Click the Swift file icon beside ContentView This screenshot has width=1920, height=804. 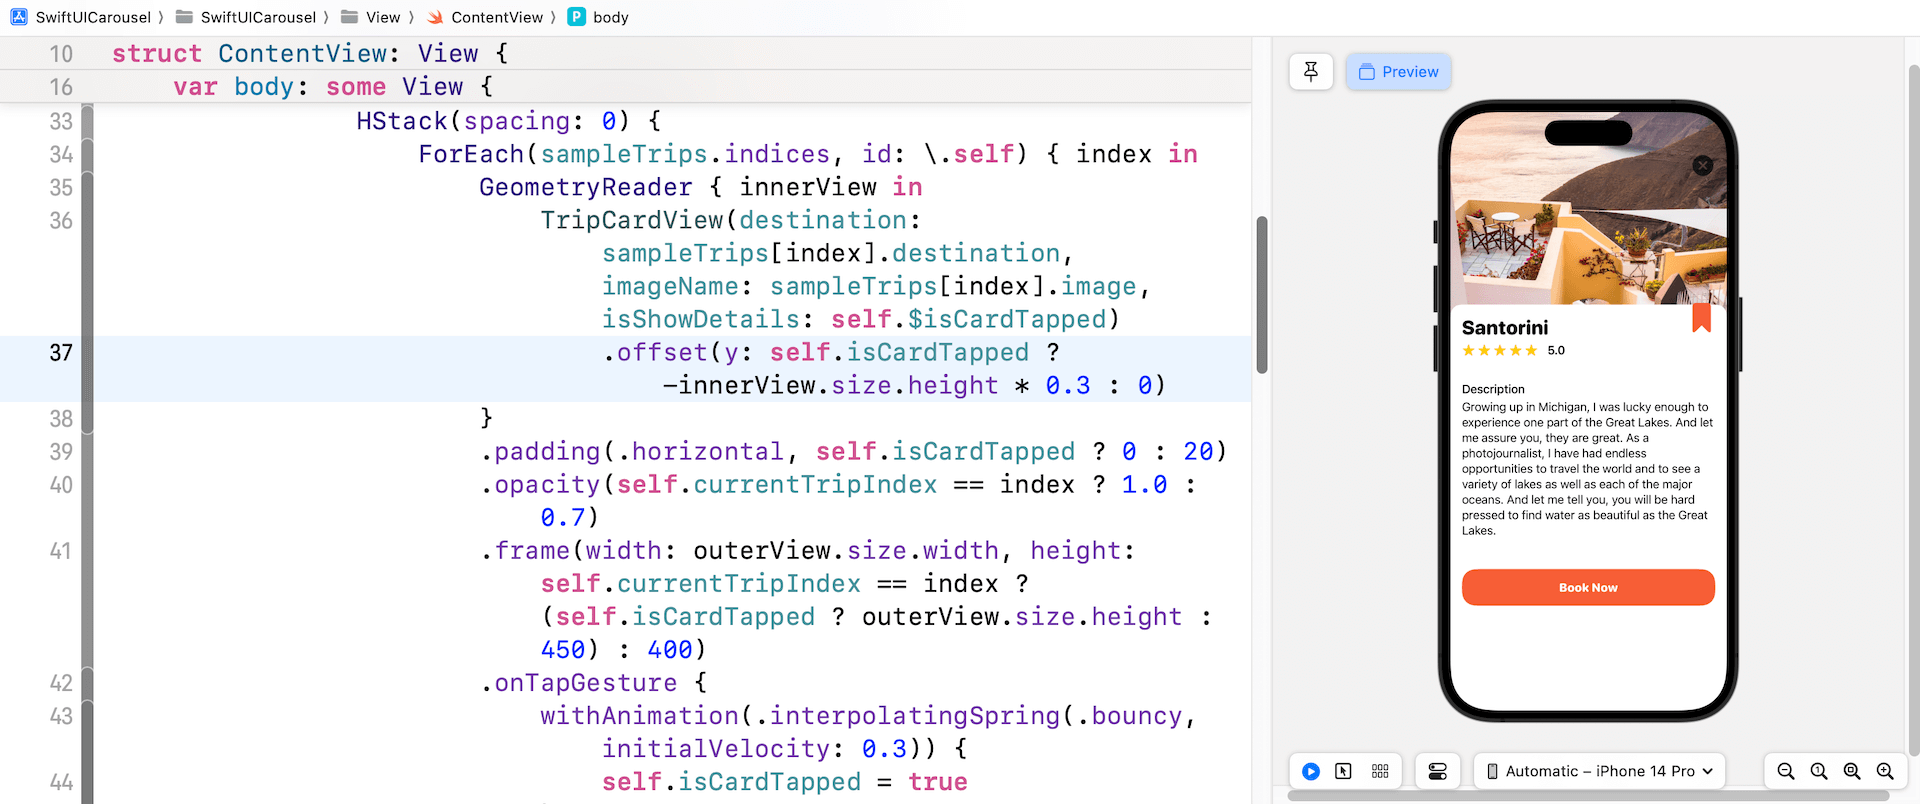tap(435, 17)
